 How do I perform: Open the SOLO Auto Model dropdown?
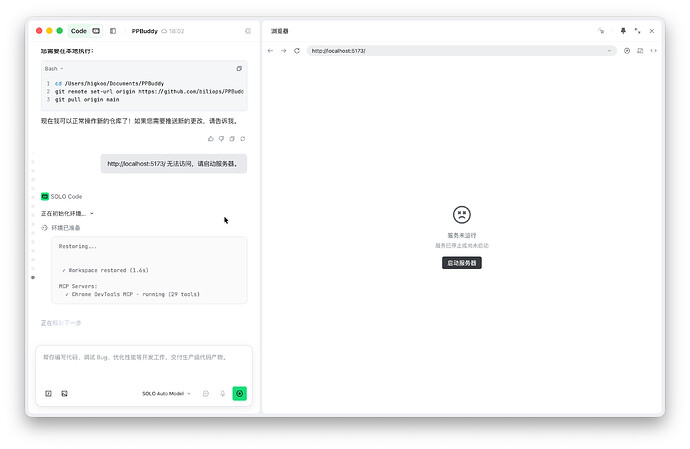point(166,394)
